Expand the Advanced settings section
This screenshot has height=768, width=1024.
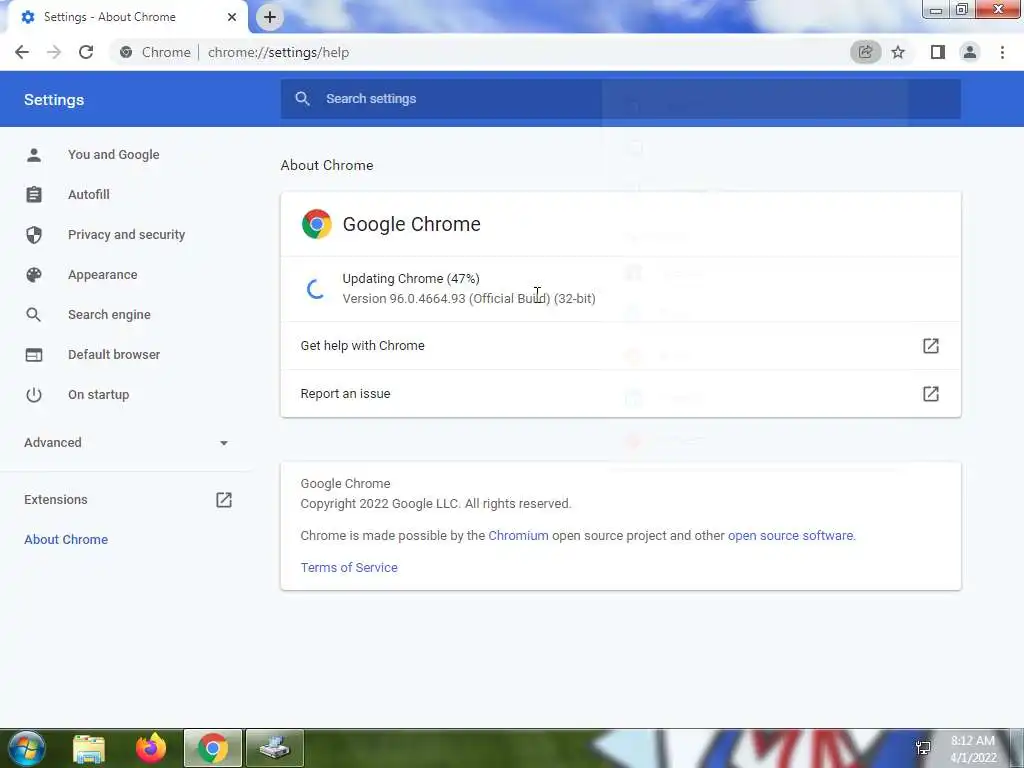126,443
